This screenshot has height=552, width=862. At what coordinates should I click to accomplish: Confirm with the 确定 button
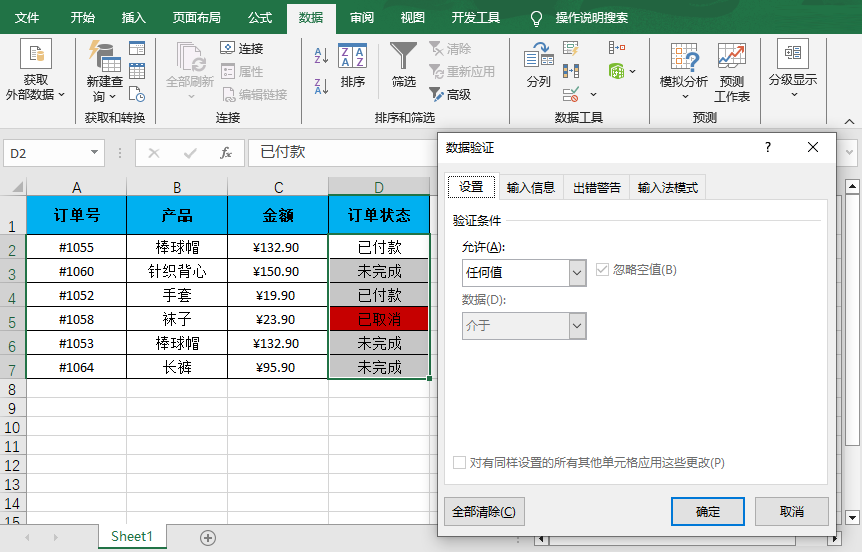click(708, 512)
